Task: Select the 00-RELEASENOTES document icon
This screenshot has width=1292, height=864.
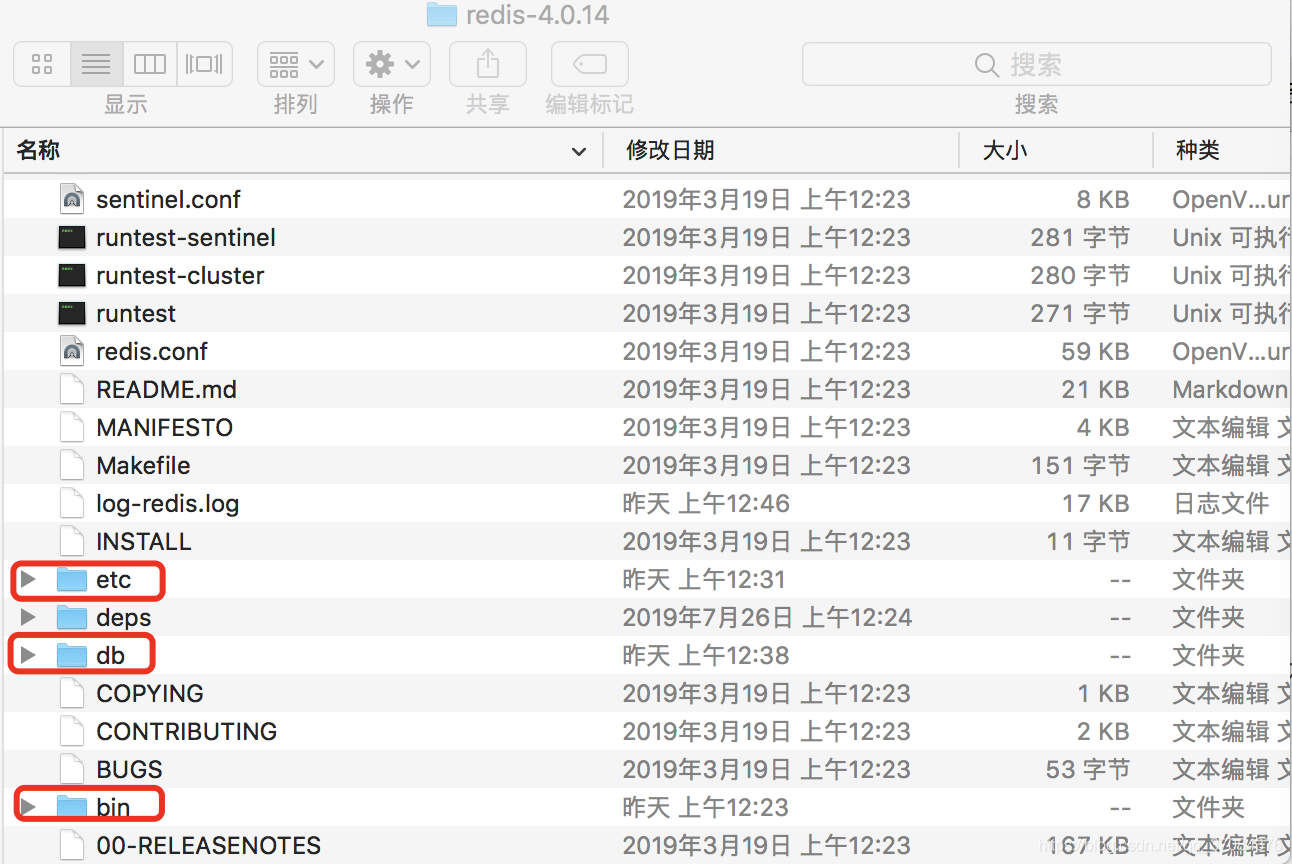Action: pyautogui.click(x=72, y=845)
